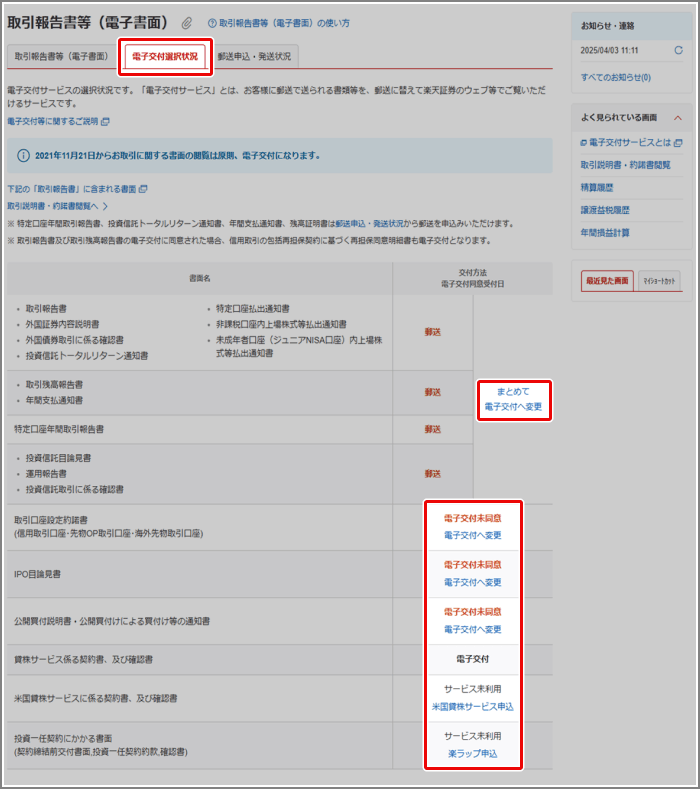Click the info icon in the blue notice banner

click(23, 155)
